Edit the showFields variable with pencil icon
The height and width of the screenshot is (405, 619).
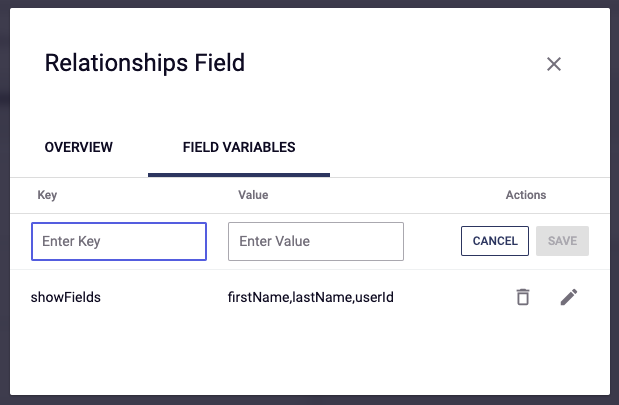tap(569, 297)
